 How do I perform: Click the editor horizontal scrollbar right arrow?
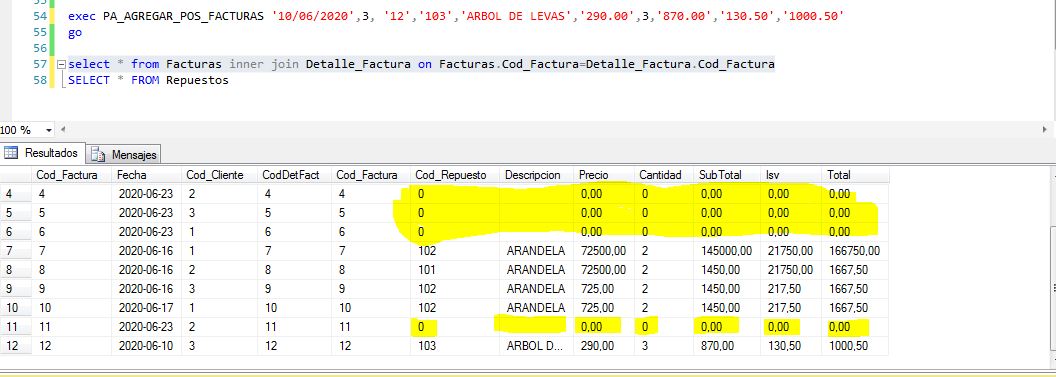pyautogui.click(x=1045, y=129)
